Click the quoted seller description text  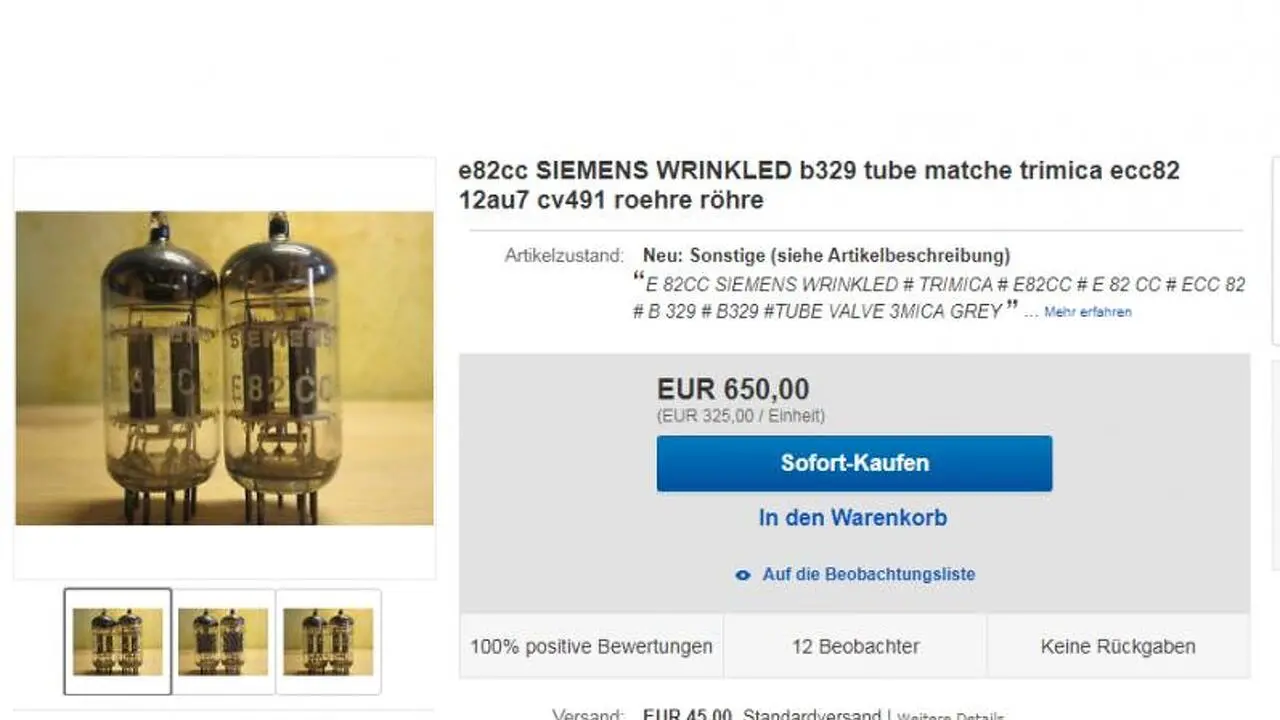point(939,297)
